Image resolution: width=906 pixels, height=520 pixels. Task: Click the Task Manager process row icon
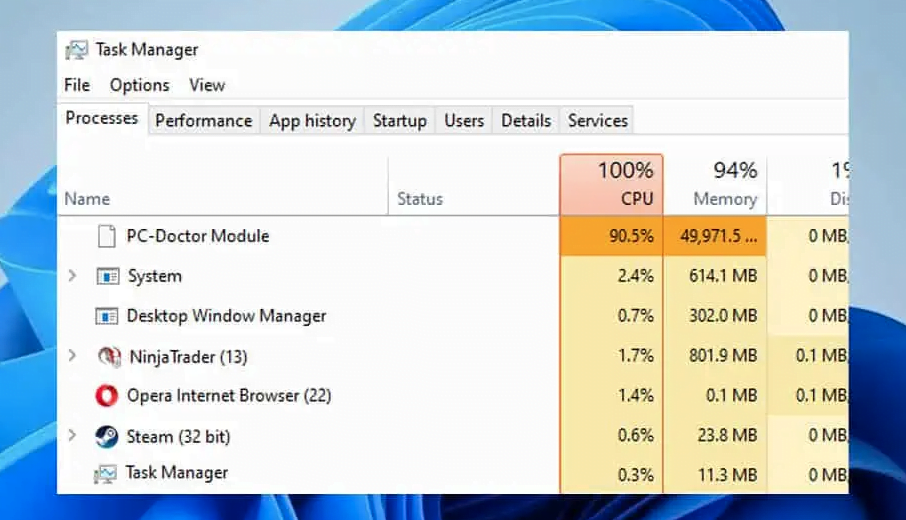click(105, 474)
